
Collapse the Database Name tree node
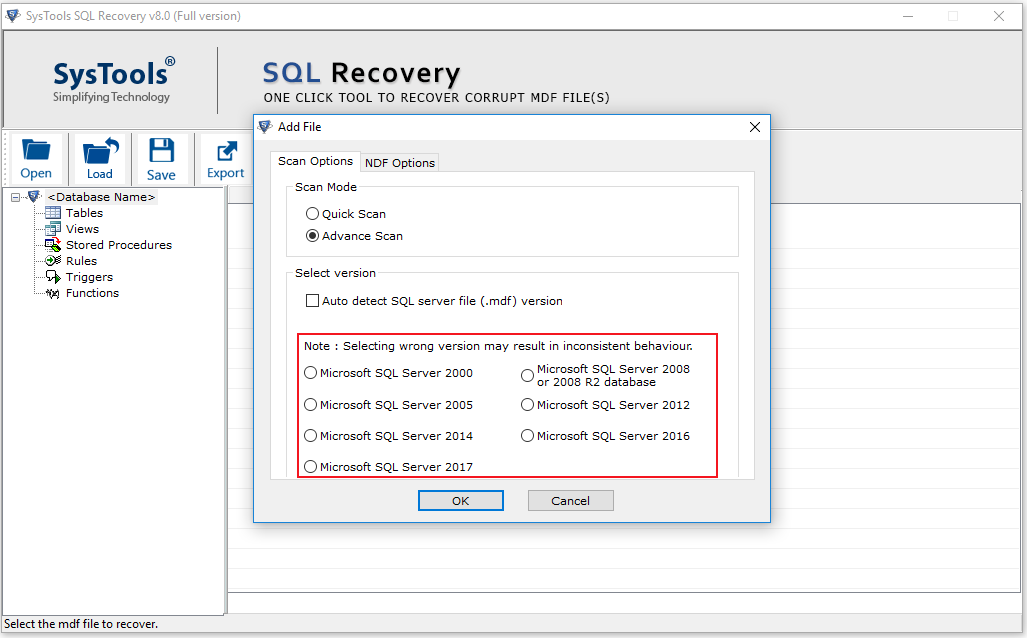click(16, 197)
